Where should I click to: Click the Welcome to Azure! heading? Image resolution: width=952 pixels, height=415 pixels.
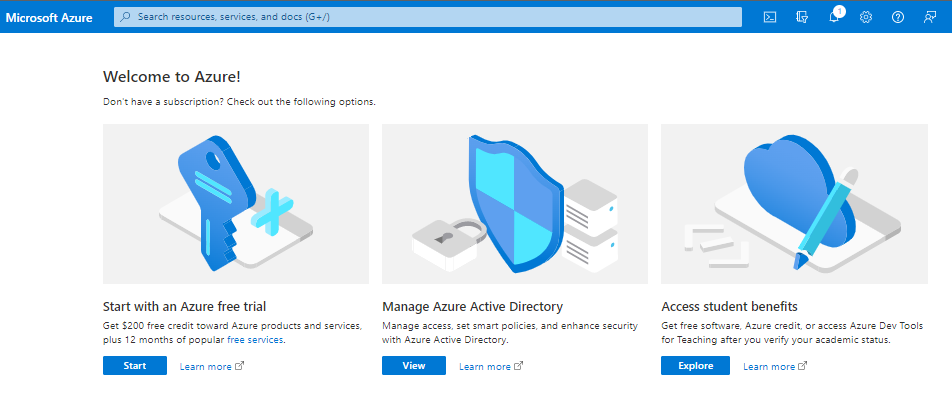172,76
